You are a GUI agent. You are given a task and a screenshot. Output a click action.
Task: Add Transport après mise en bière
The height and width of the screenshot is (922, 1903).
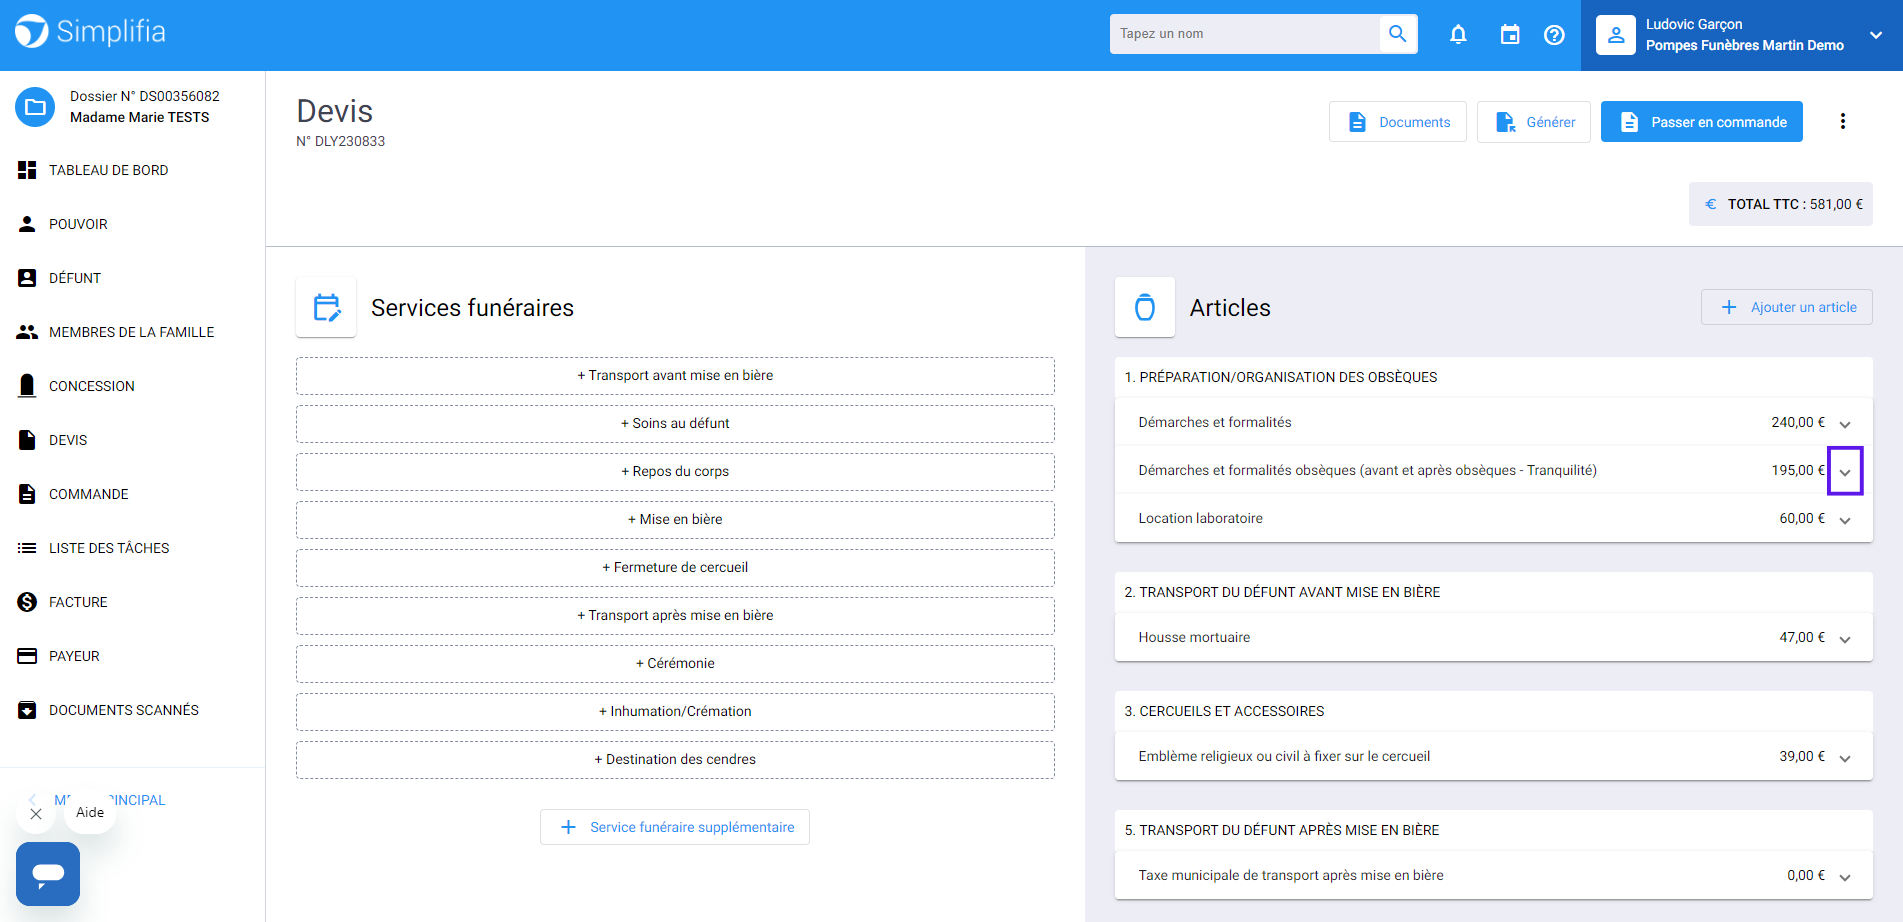pyautogui.click(x=675, y=616)
